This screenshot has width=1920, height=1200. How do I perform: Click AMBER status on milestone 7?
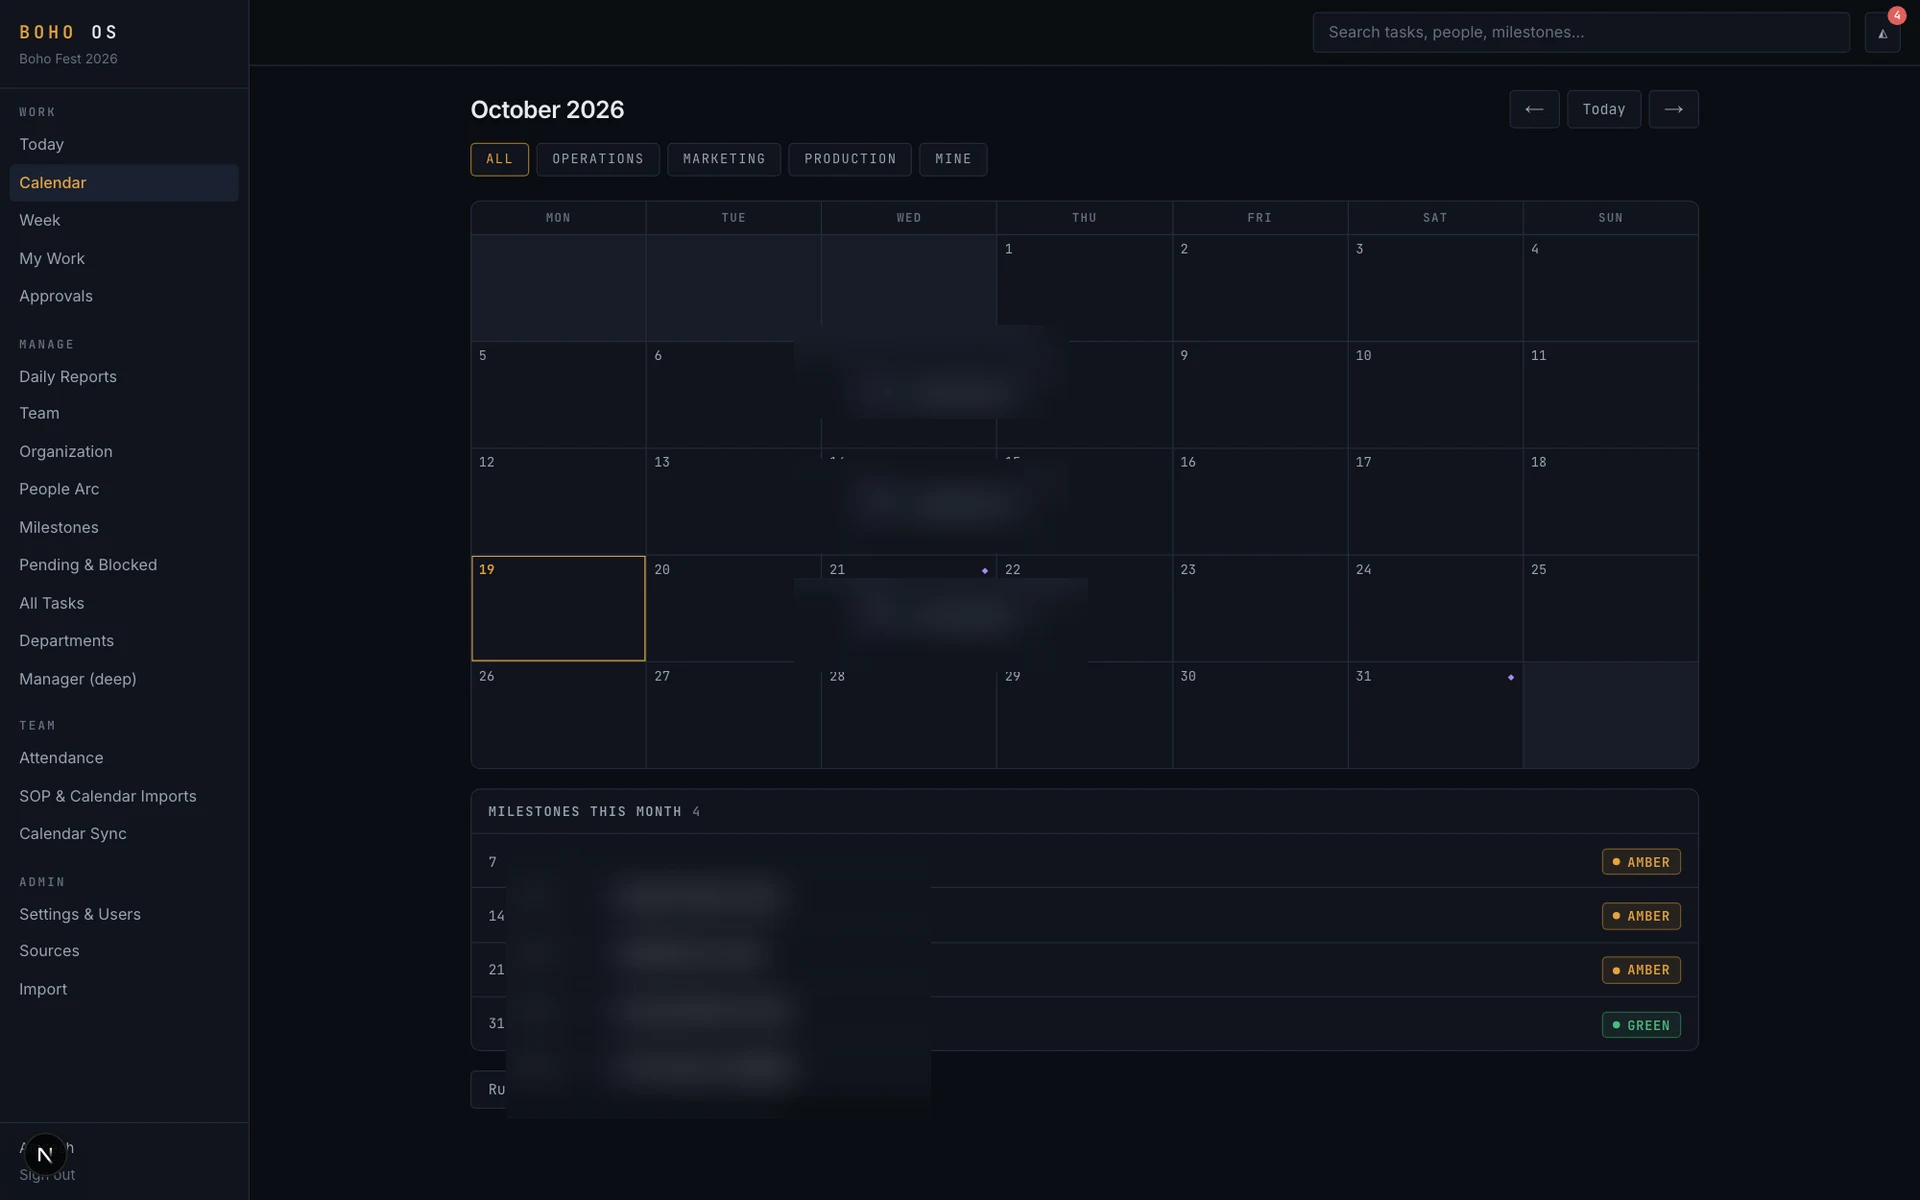pos(1641,862)
